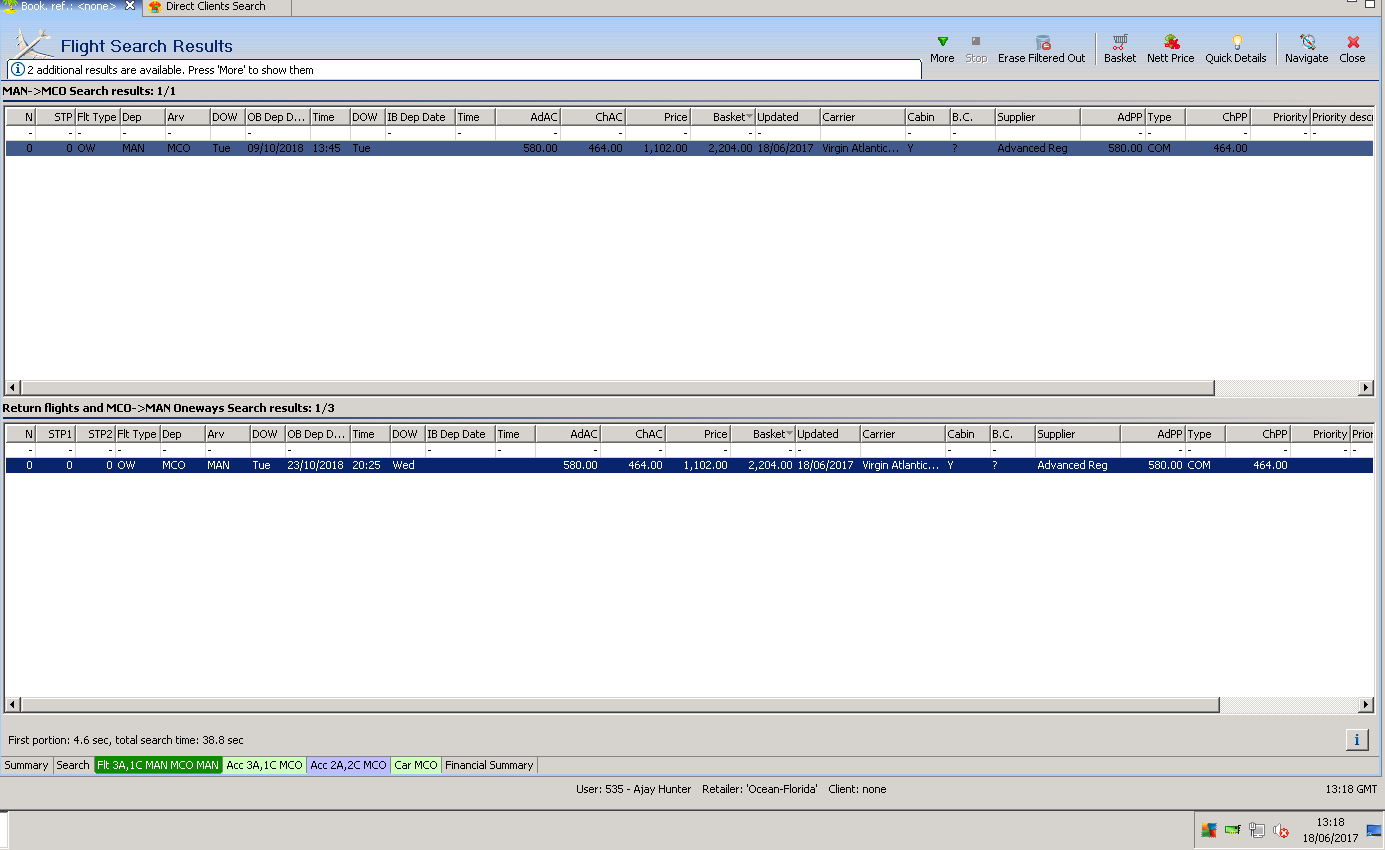Click the 20:25 departure time cell
The width and height of the screenshot is (1385, 850).
pos(369,465)
